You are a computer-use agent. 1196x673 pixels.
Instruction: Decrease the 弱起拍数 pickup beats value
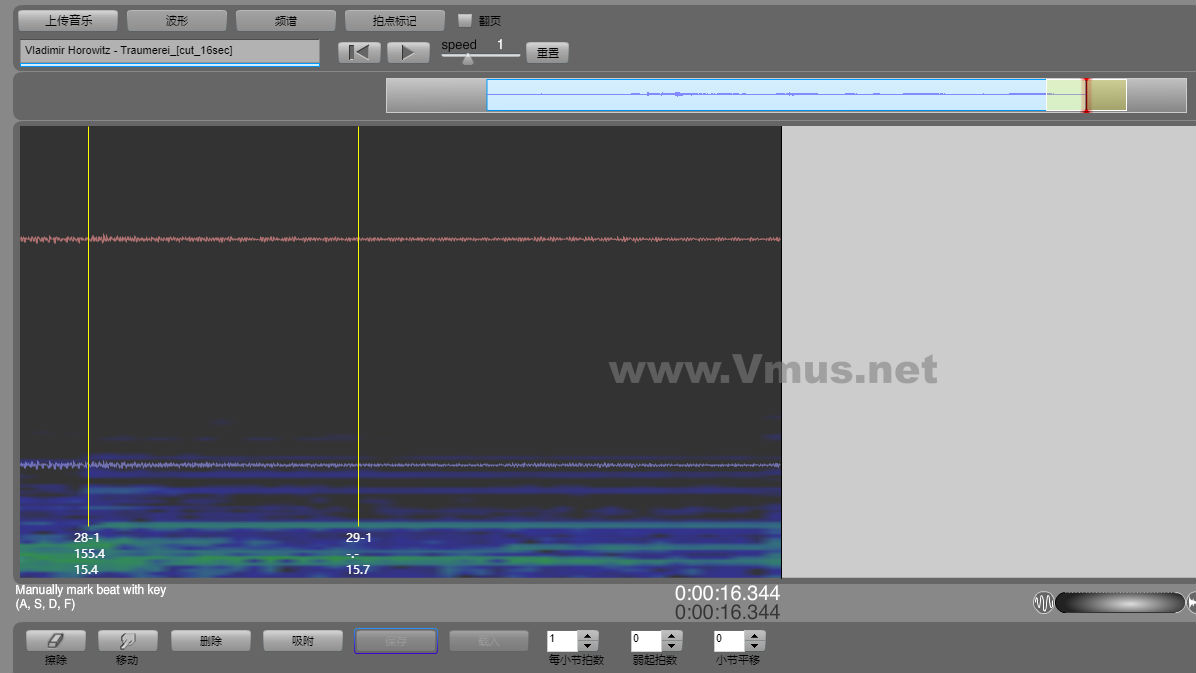click(672, 646)
